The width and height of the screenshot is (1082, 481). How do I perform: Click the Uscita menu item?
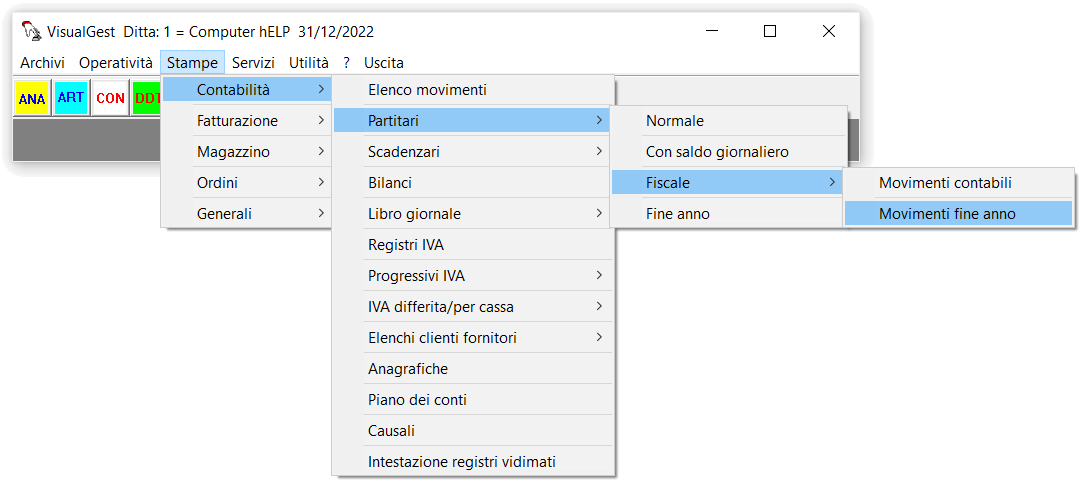coord(384,63)
